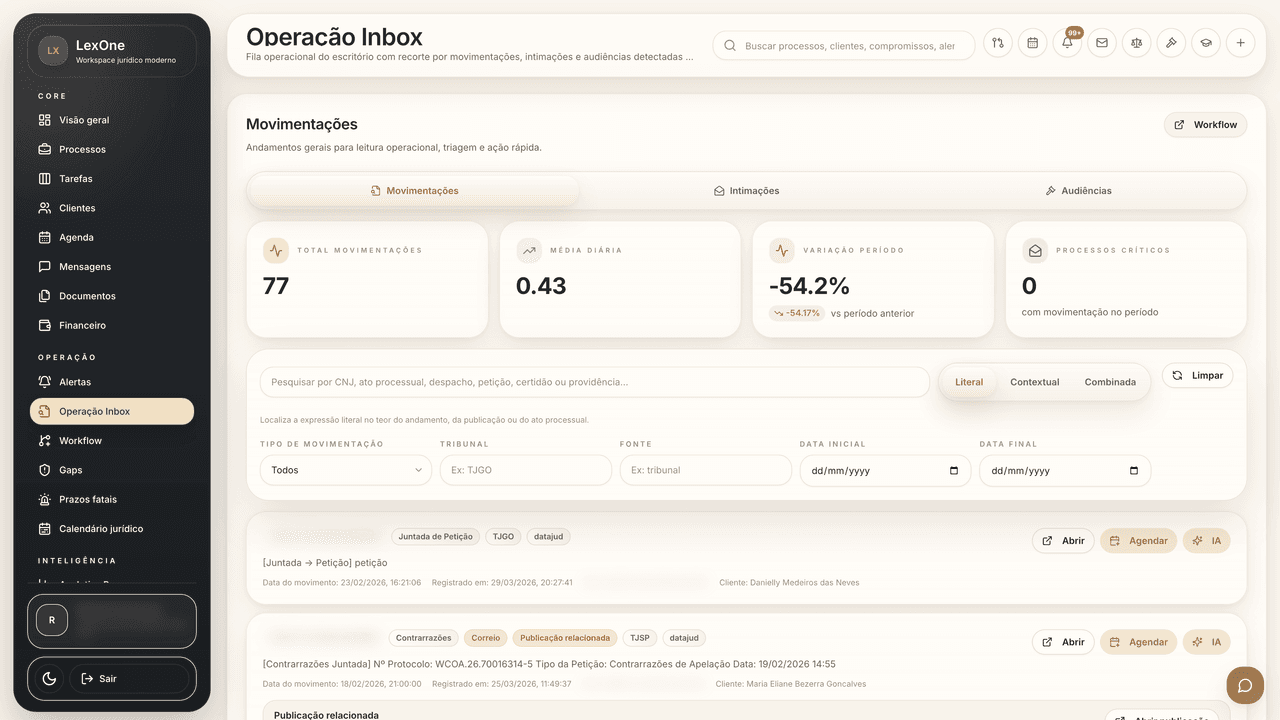Open the chat bubble floating button

coord(1245,685)
